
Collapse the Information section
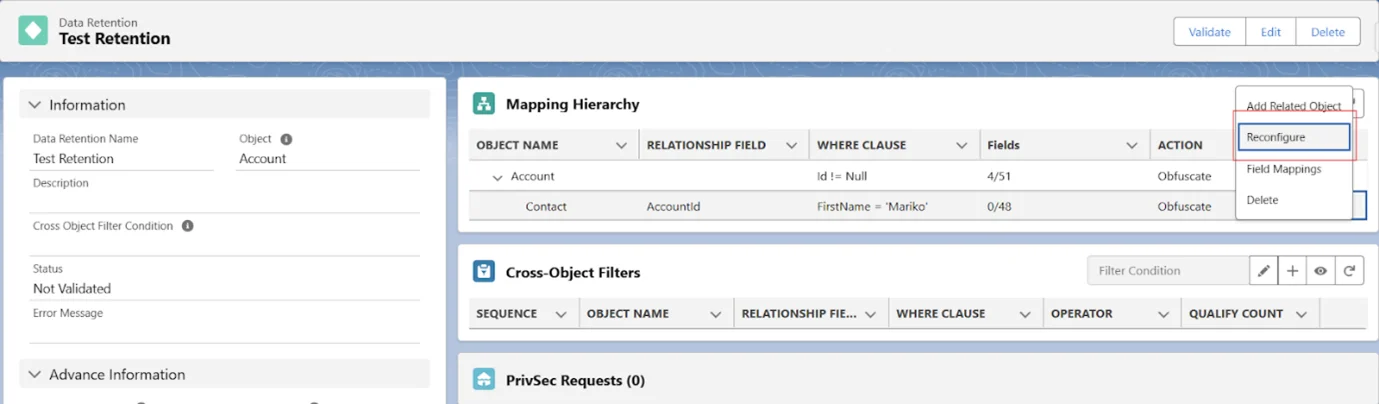[x=35, y=105]
